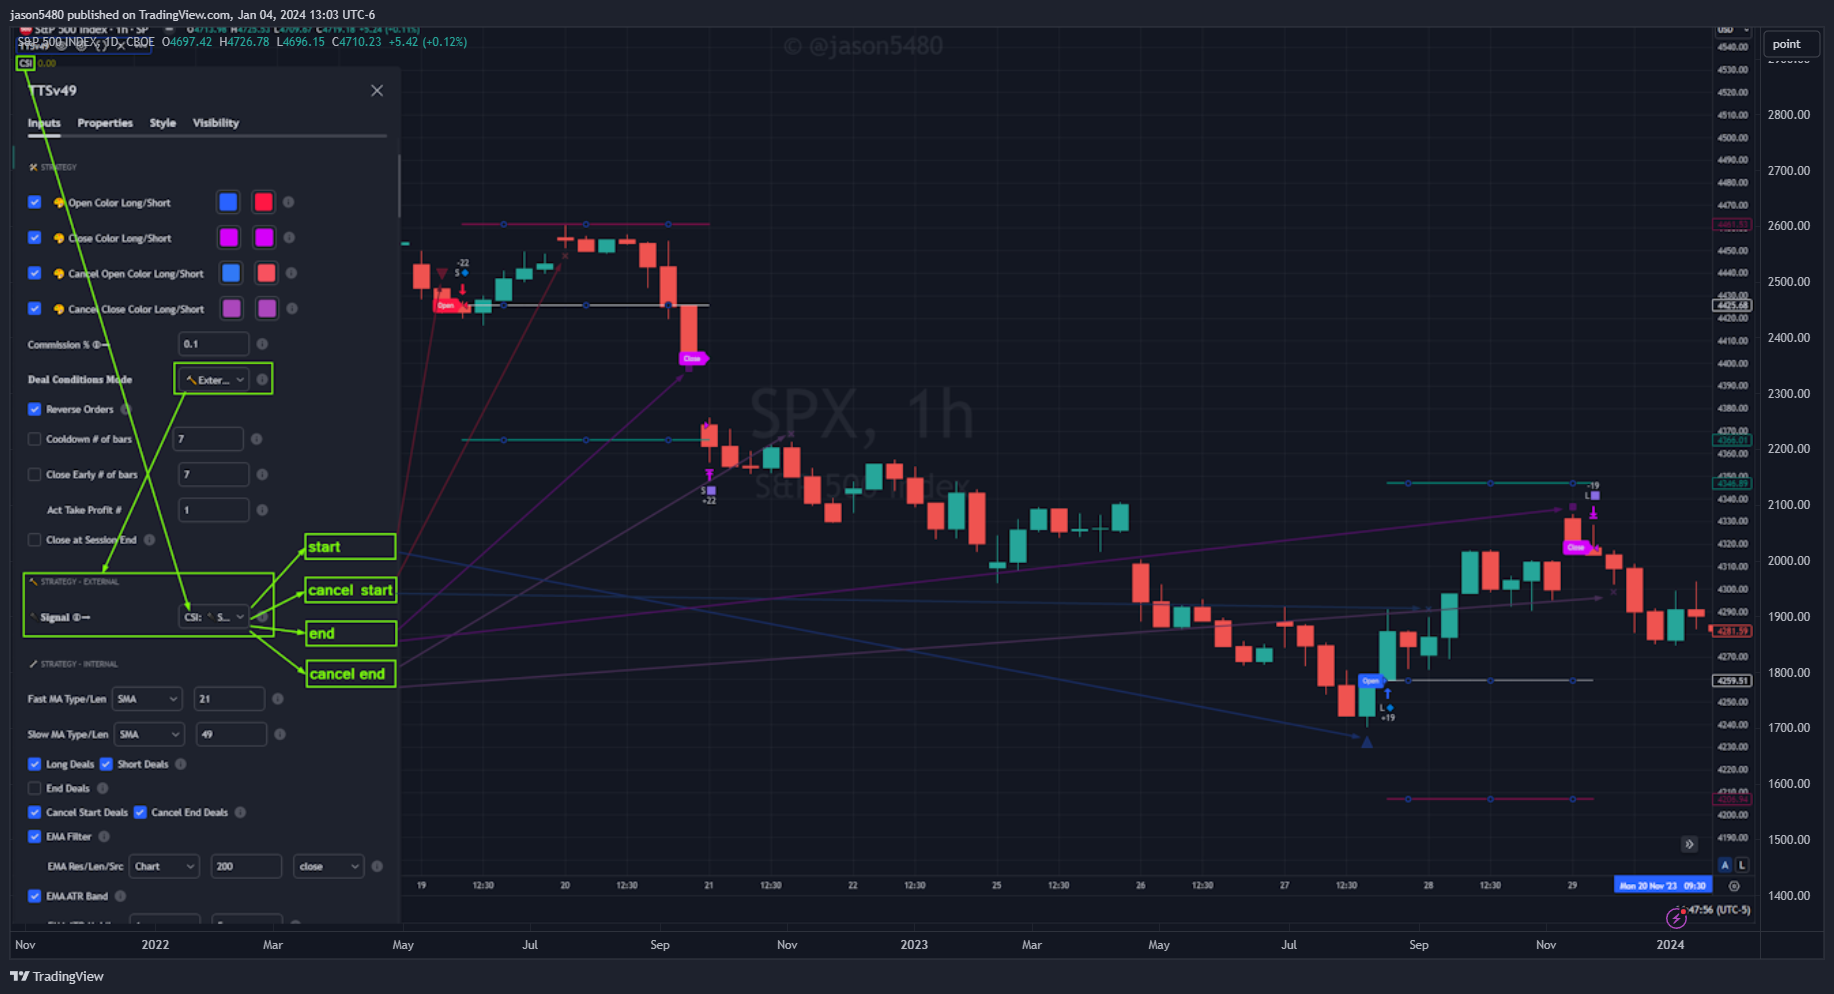Enable Close Early # of bars checkbox
Viewport: 1834px width, 994px height.
(x=35, y=475)
